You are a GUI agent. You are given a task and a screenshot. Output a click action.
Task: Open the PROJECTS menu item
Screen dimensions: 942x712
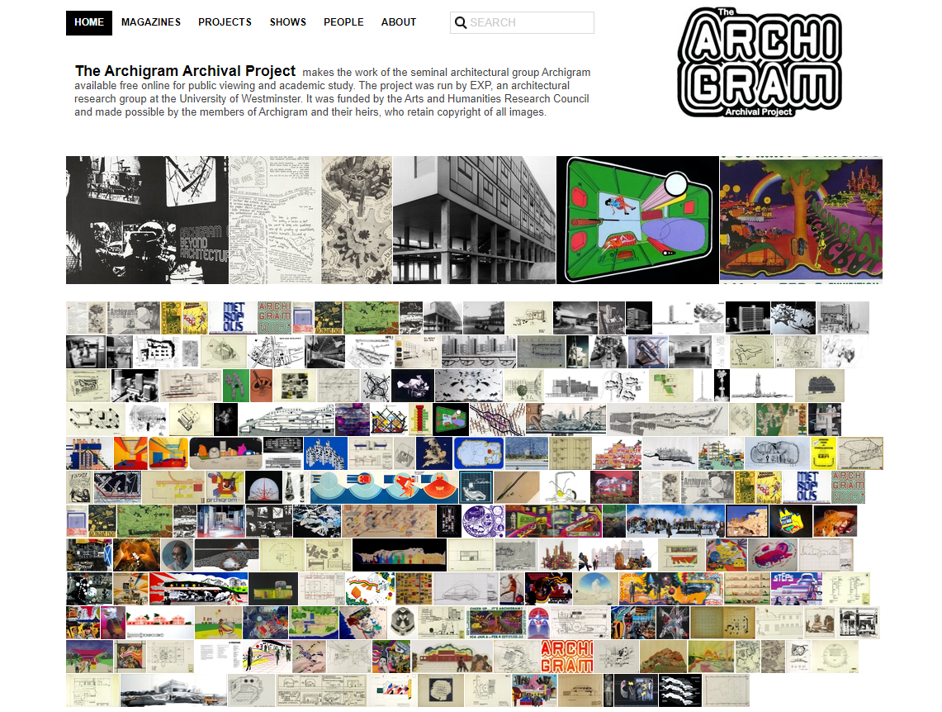(225, 22)
